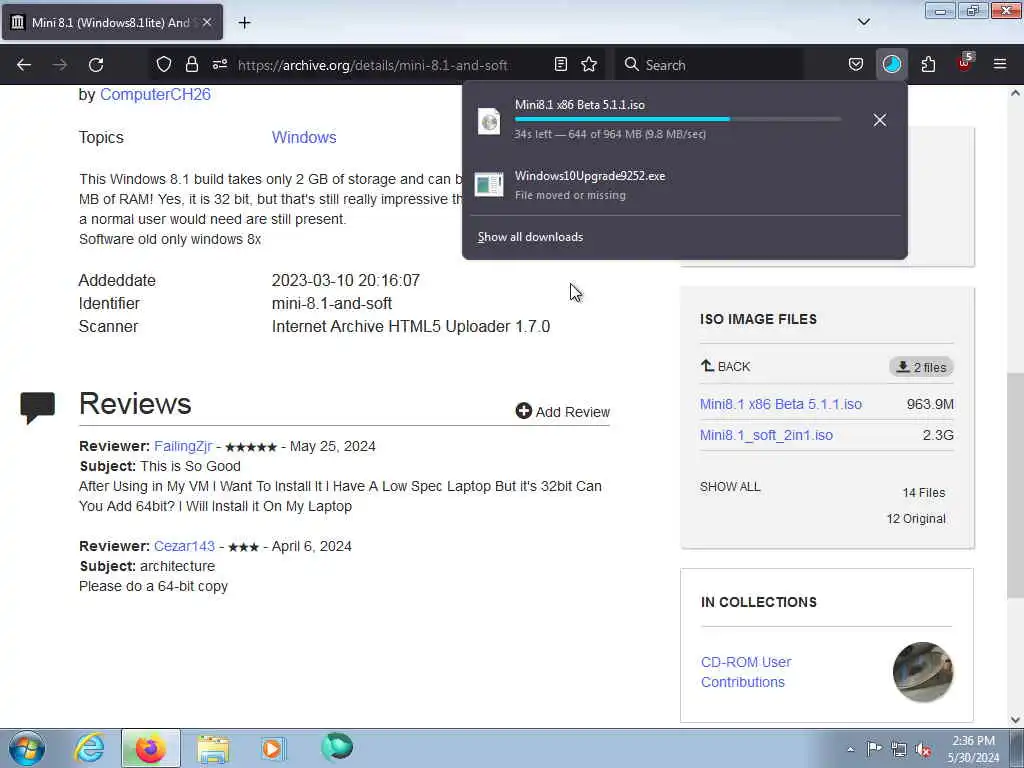The height and width of the screenshot is (768, 1024).
Task: Open Windows Media Player taskbar icon
Action: [273, 748]
